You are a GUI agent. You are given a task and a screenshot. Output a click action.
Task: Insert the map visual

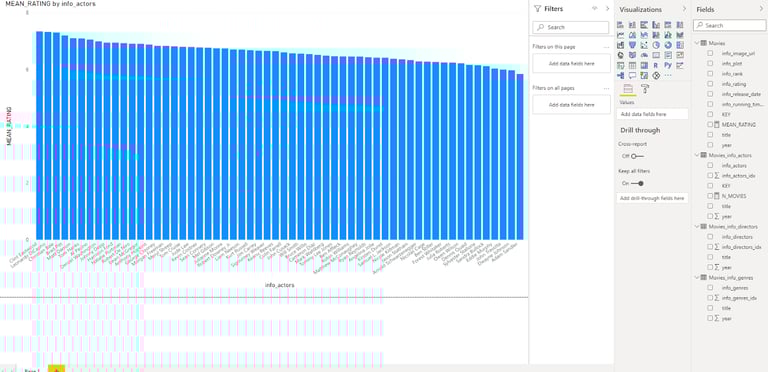[621, 55]
